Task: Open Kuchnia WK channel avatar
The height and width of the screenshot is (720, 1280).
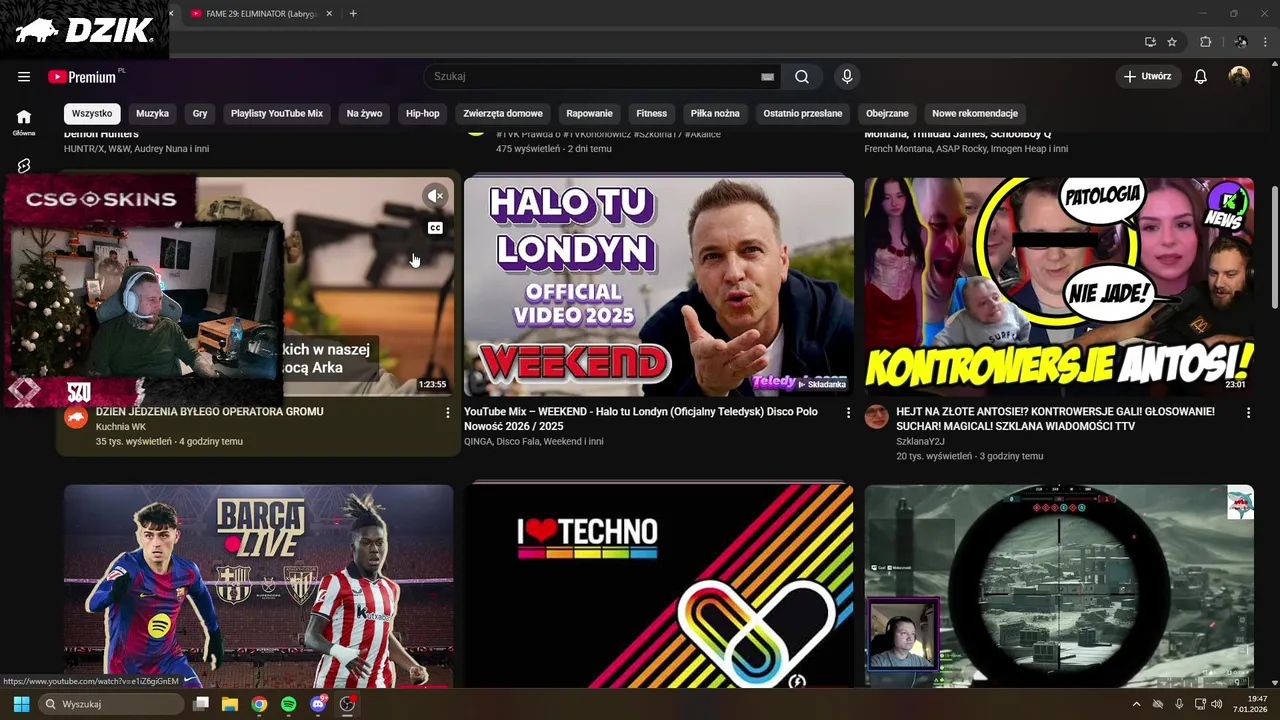Action: tap(76, 417)
